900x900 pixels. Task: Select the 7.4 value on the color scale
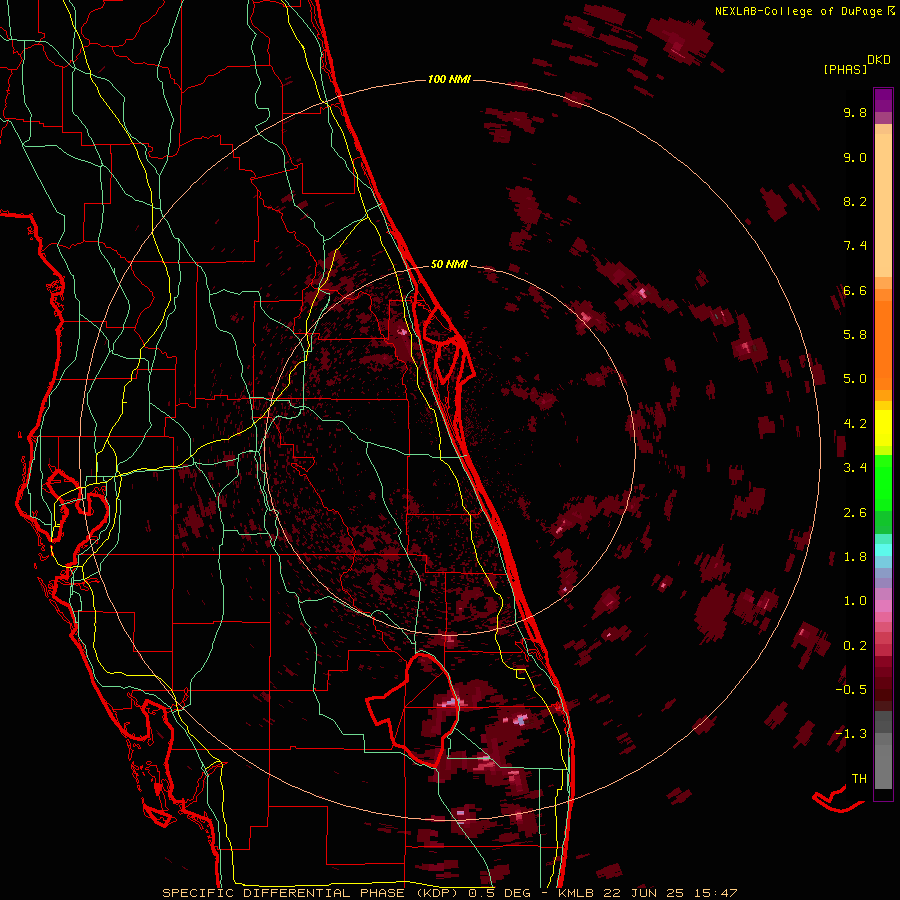coord(855,246)
